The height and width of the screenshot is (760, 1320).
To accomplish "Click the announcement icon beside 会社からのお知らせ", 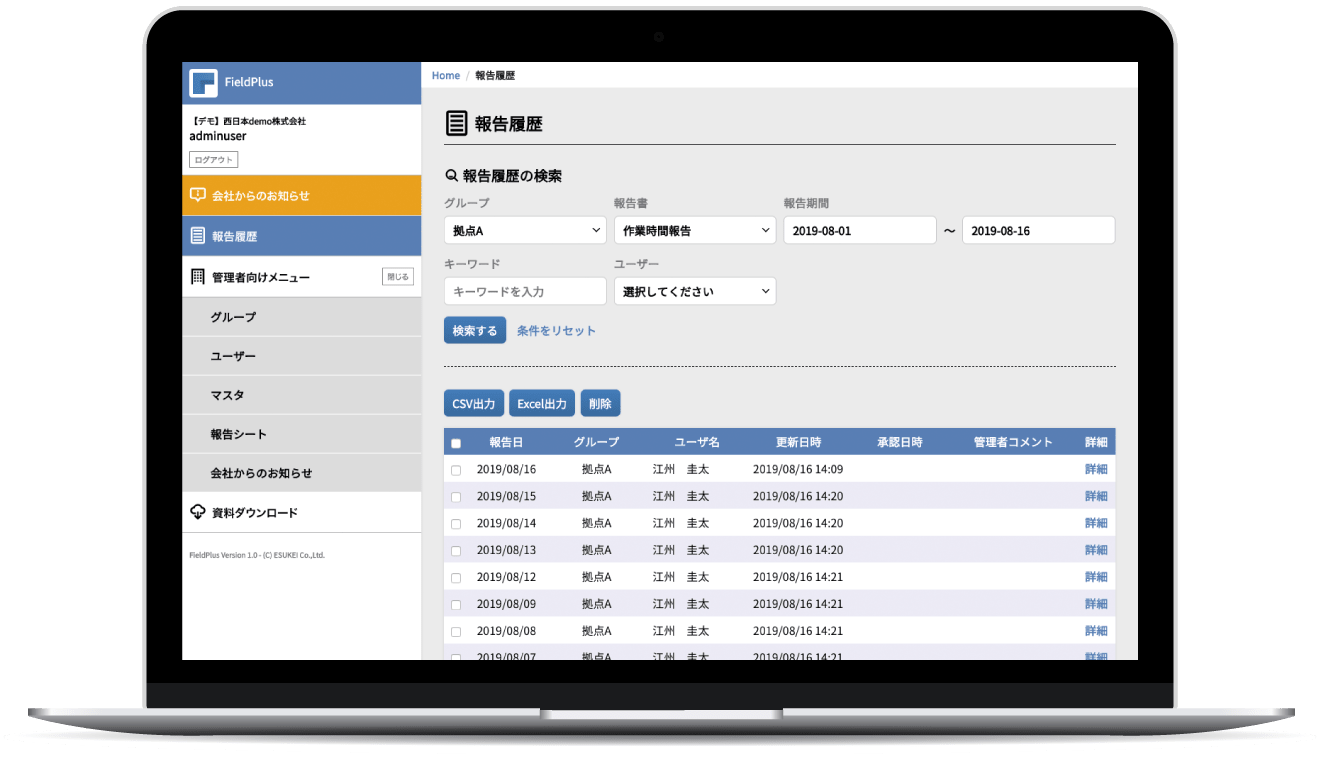I will pyautogui.click(x=198, y=195).
